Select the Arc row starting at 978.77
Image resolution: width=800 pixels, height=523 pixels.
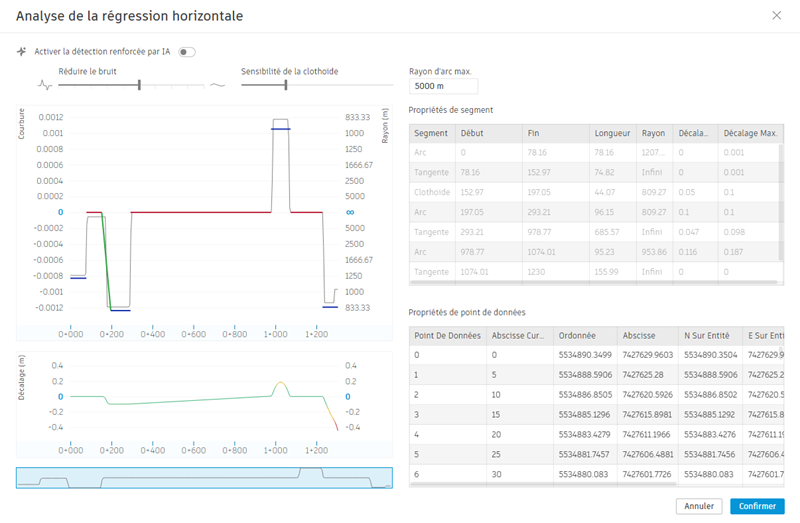click(594, 252)
